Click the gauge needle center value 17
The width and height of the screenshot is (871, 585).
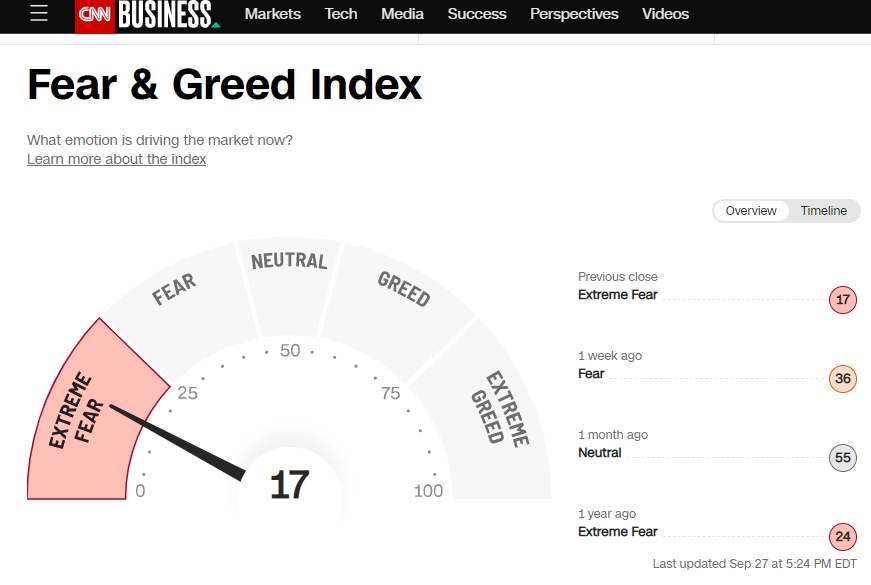[x=289, y=484]
